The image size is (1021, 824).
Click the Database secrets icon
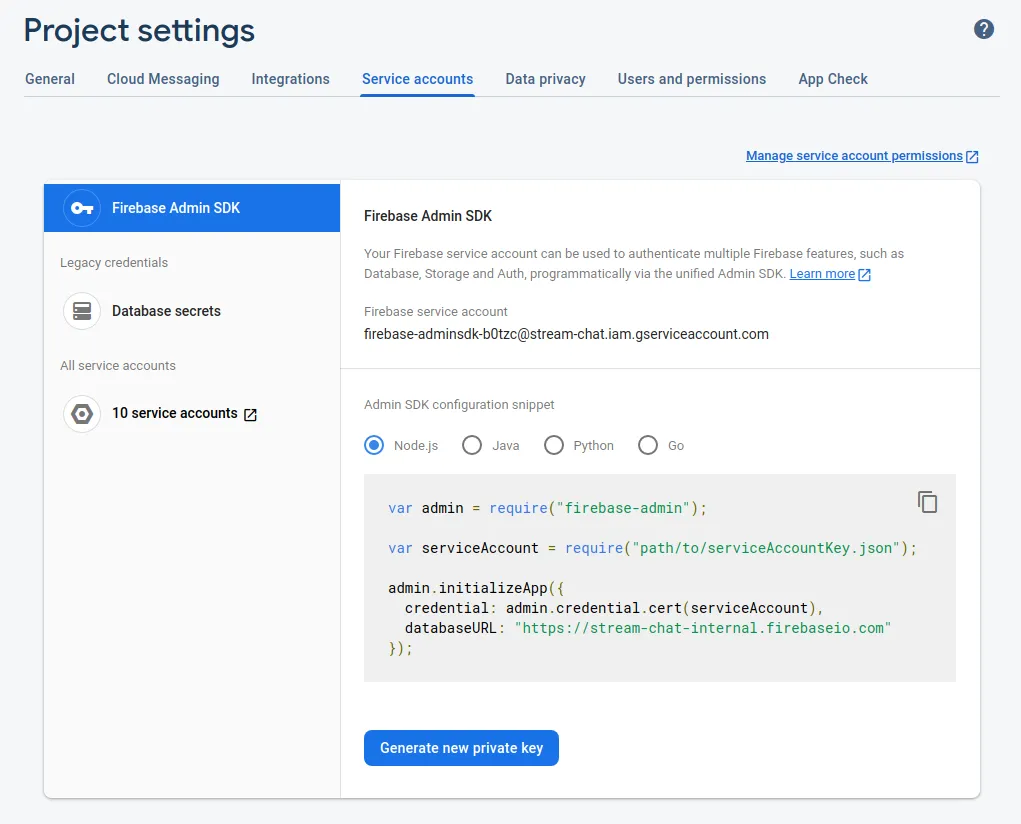coord(81,311)
